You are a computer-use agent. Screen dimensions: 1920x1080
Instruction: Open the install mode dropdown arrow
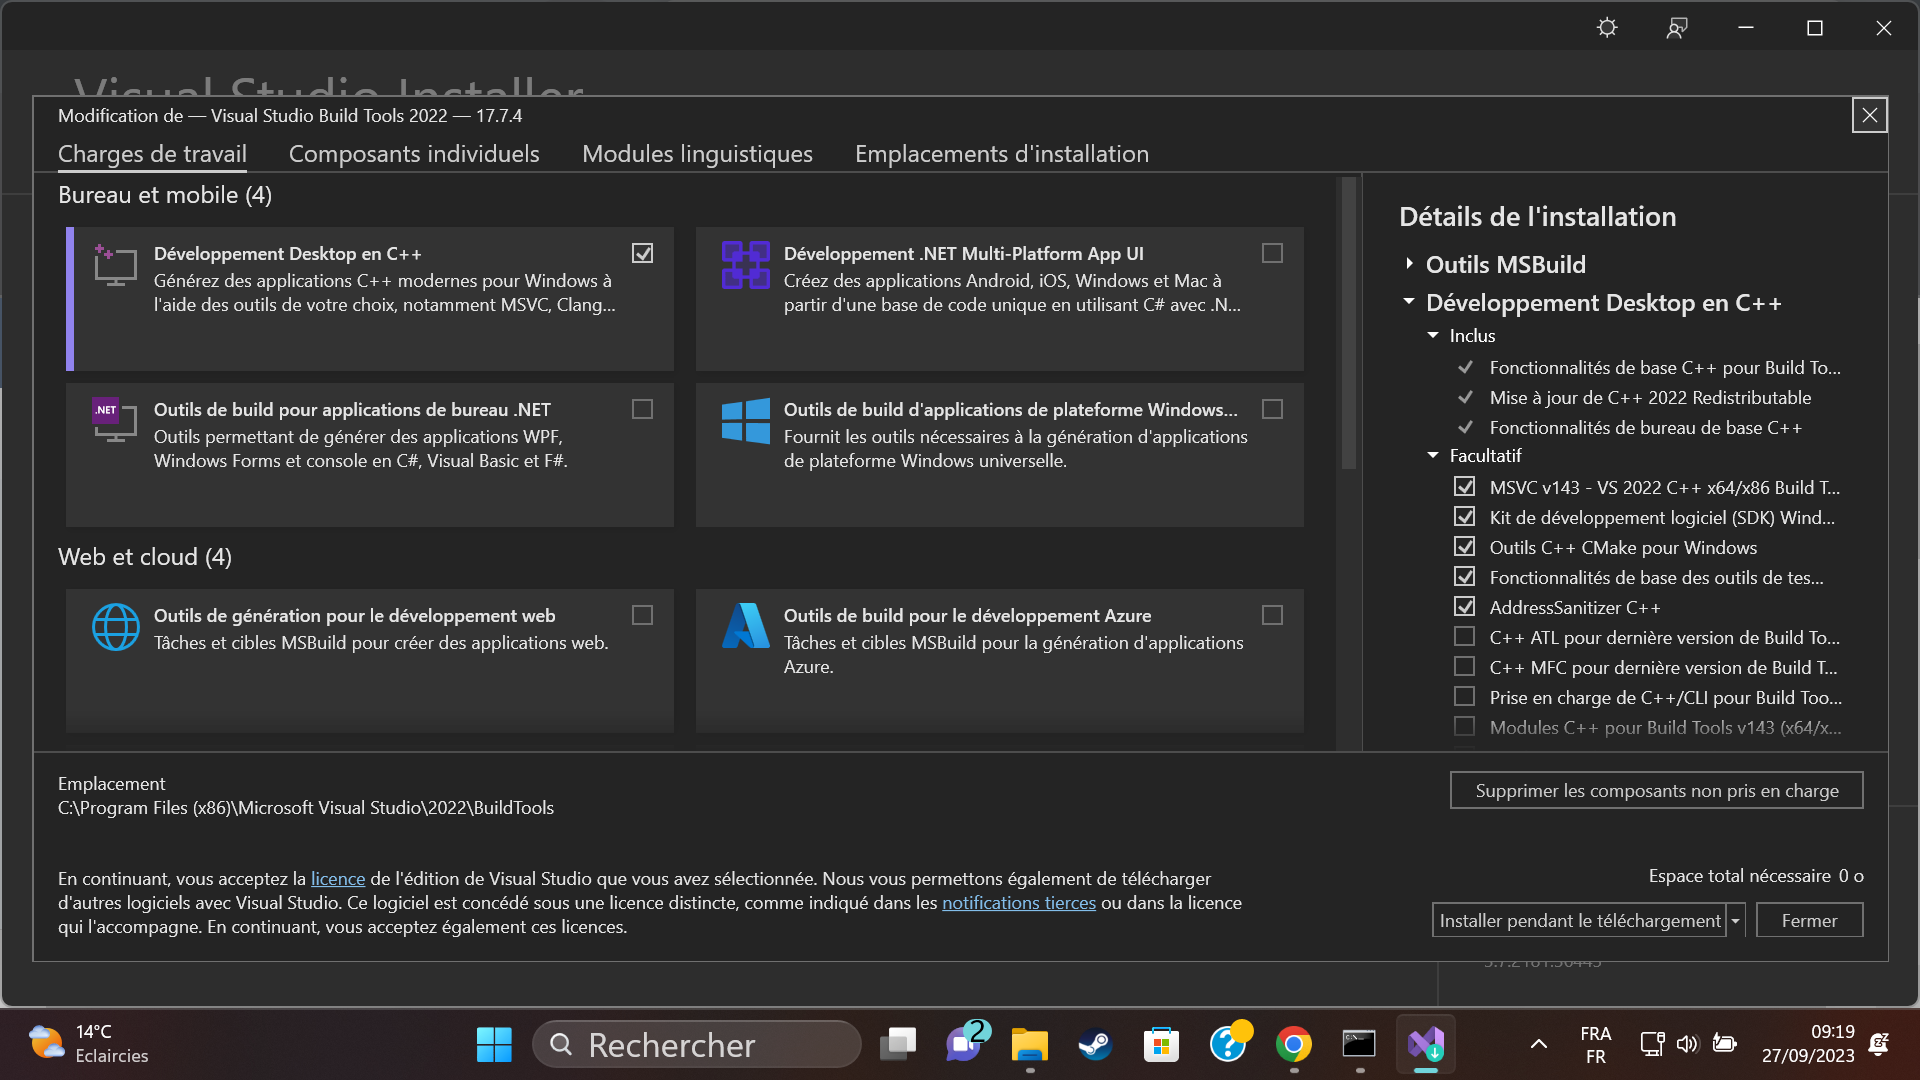pos(1736,920)
